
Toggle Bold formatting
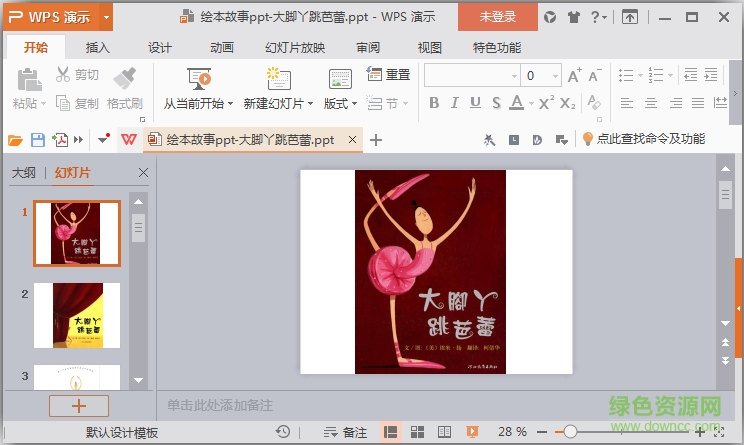434,103
